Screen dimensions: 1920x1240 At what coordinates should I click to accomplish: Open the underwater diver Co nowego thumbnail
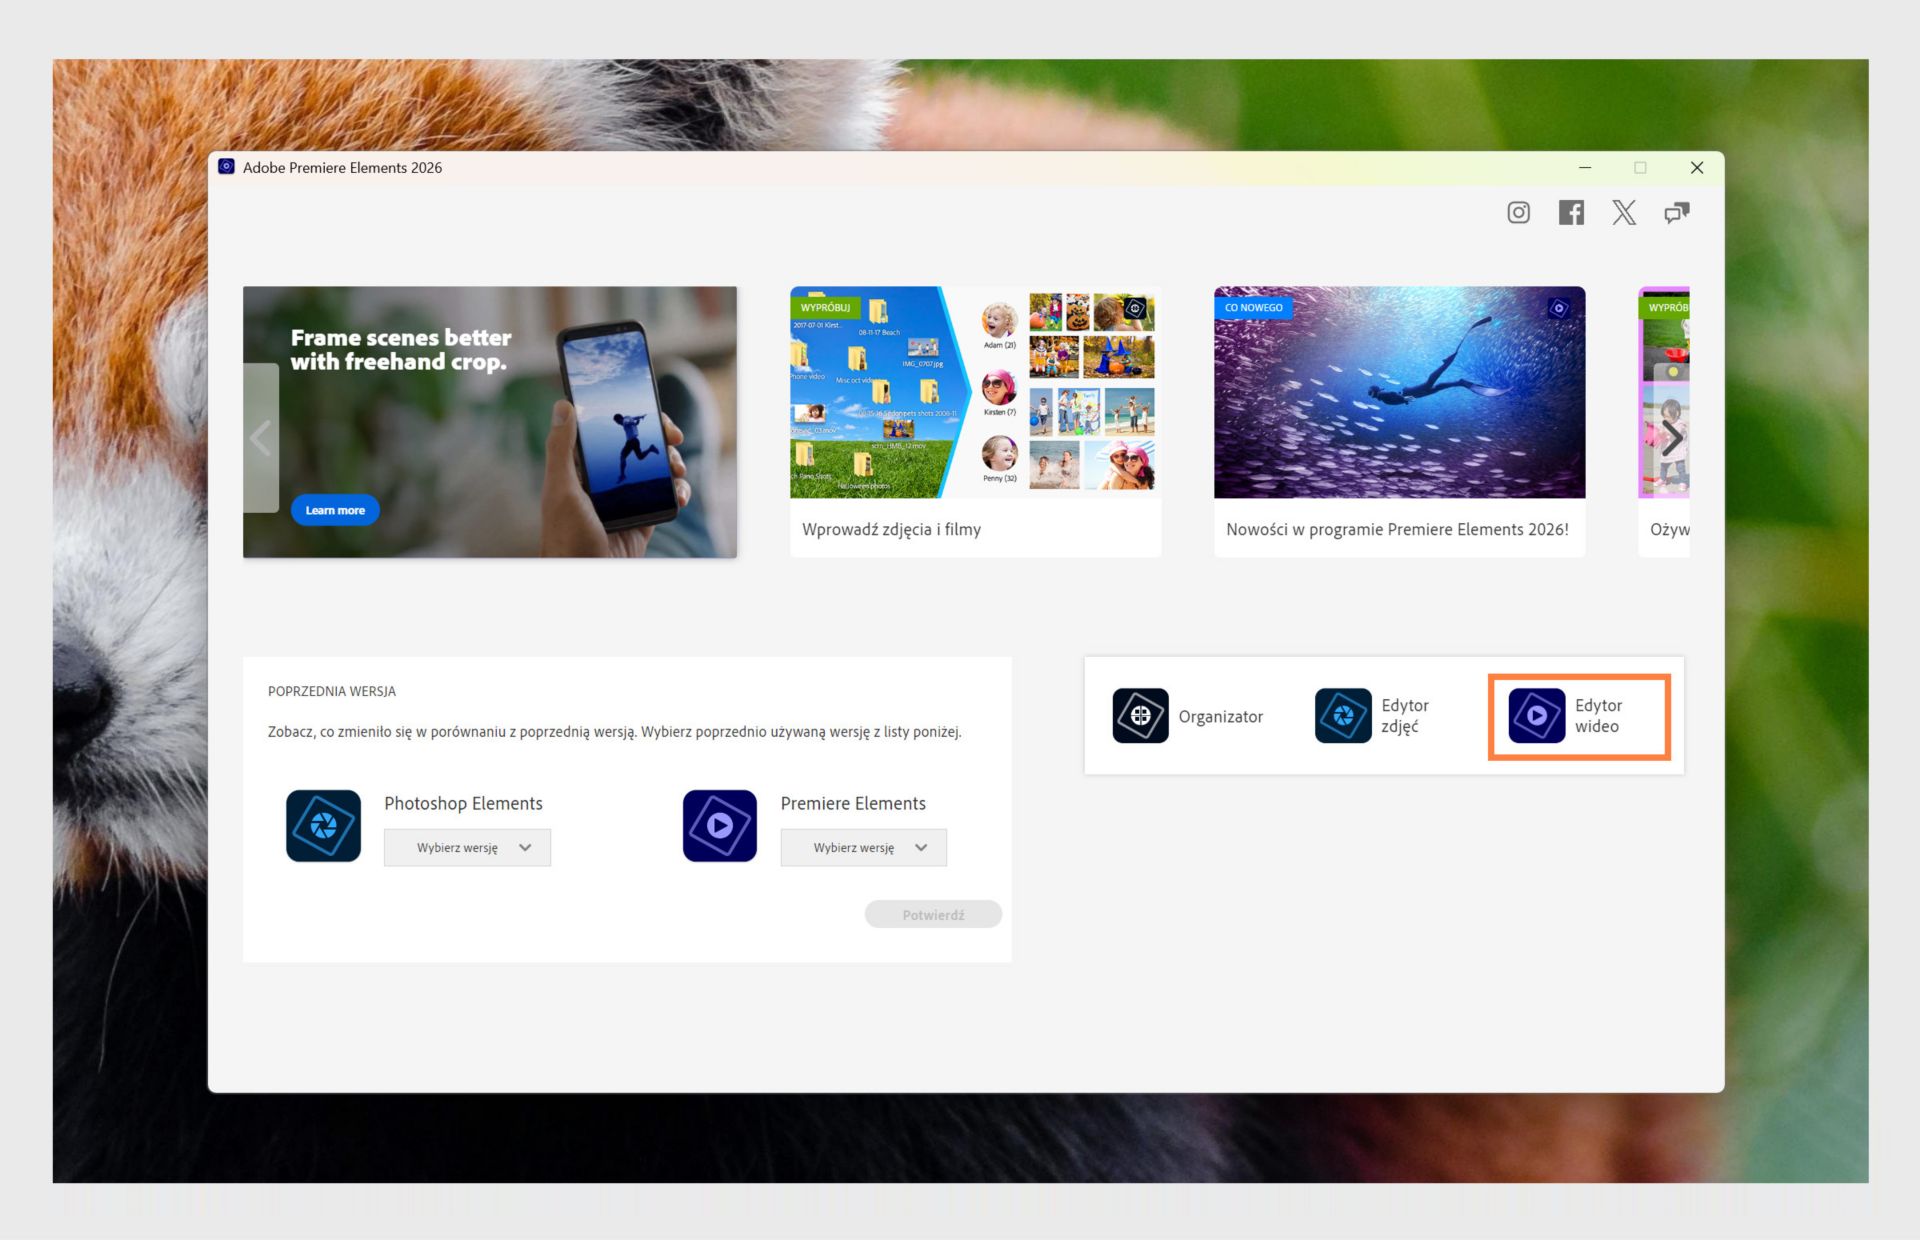coord(1399,393)
